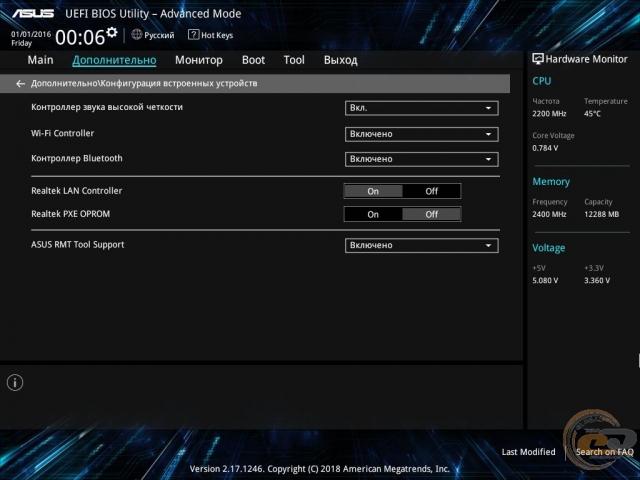
Task: Click the 2400 MHz memory frequency value
Action: 549,214
